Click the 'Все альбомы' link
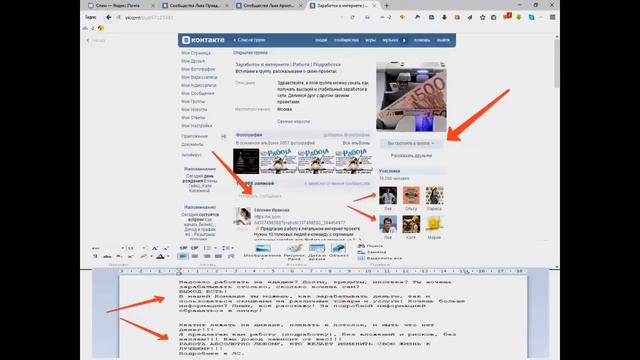 [x=356, y=143]
